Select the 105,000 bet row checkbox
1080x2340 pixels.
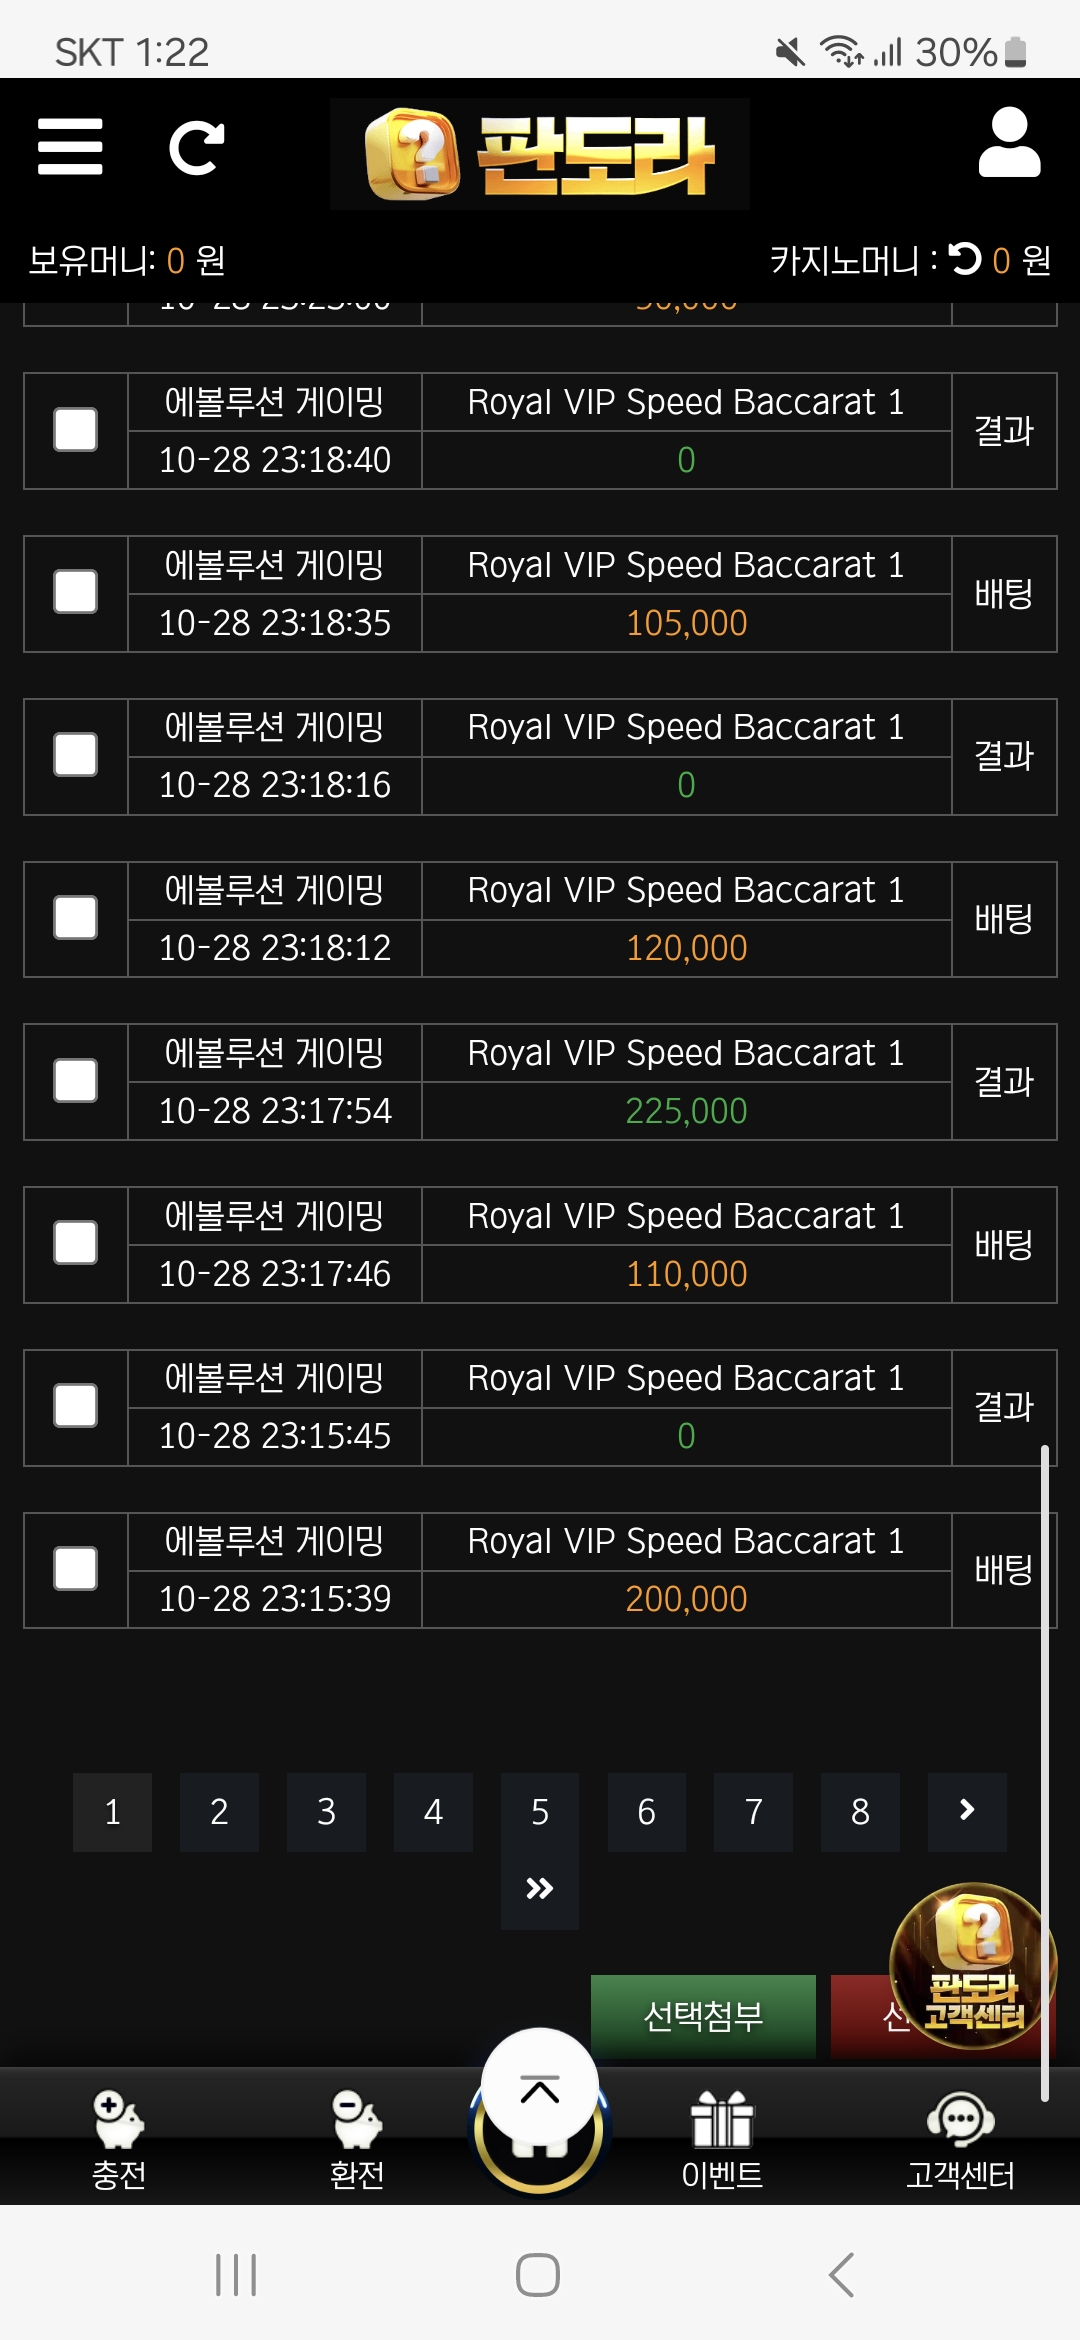click(75, 593)
